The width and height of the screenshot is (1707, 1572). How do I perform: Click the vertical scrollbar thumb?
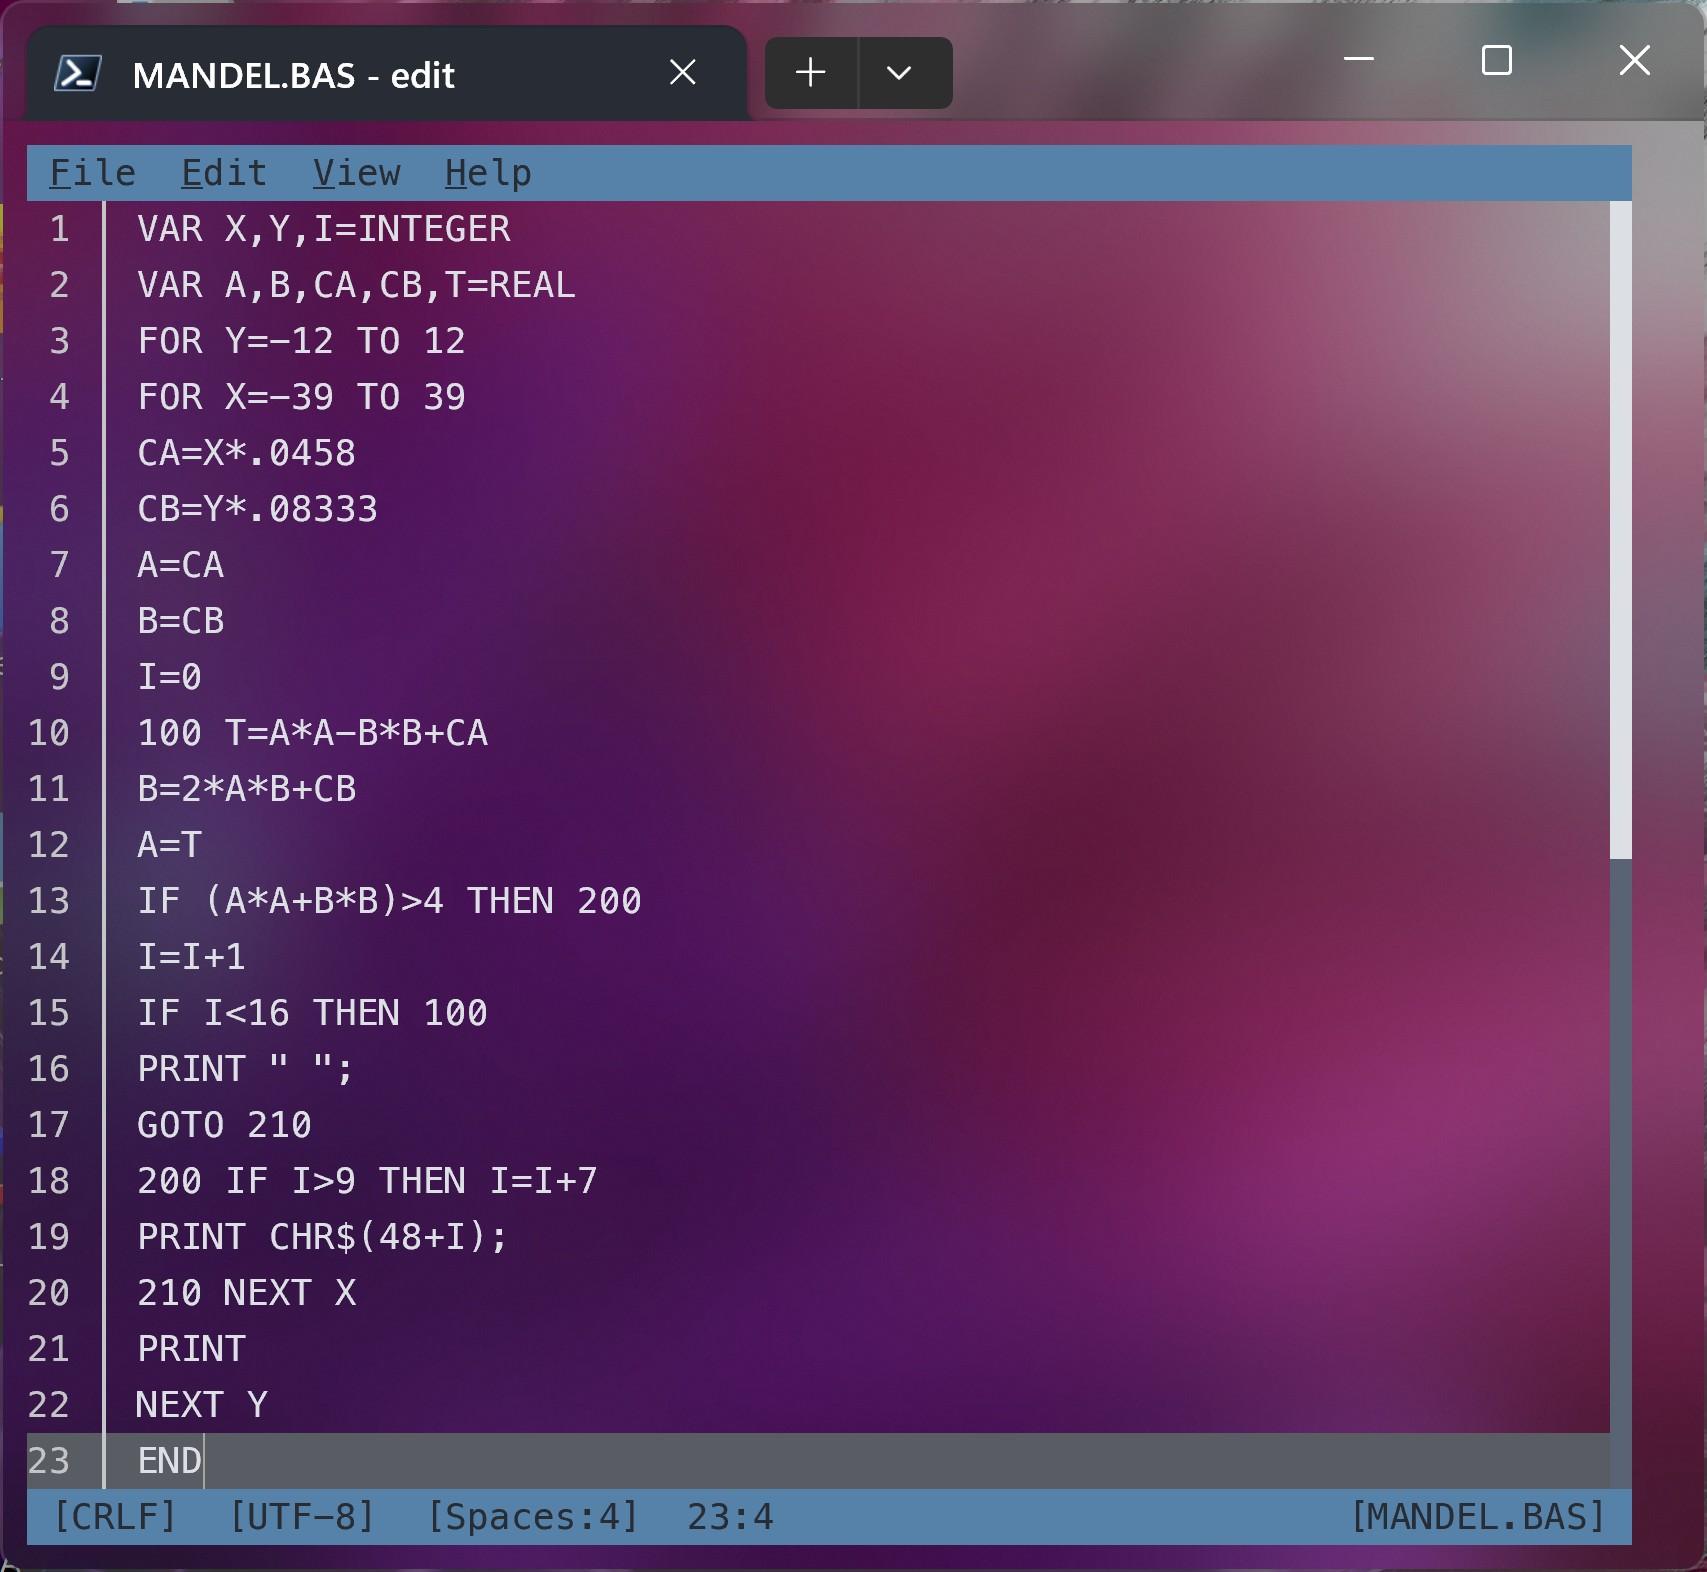tap(1620, 530)
